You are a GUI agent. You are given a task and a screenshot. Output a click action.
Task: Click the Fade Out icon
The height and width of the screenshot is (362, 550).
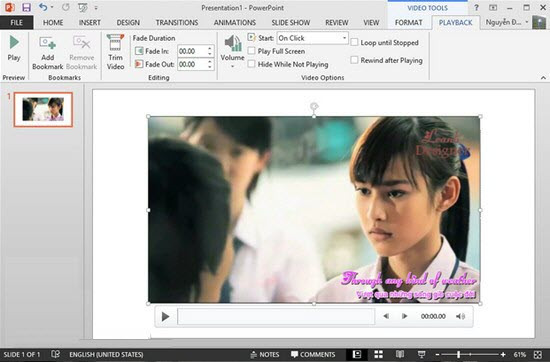[x=139, y=64]
